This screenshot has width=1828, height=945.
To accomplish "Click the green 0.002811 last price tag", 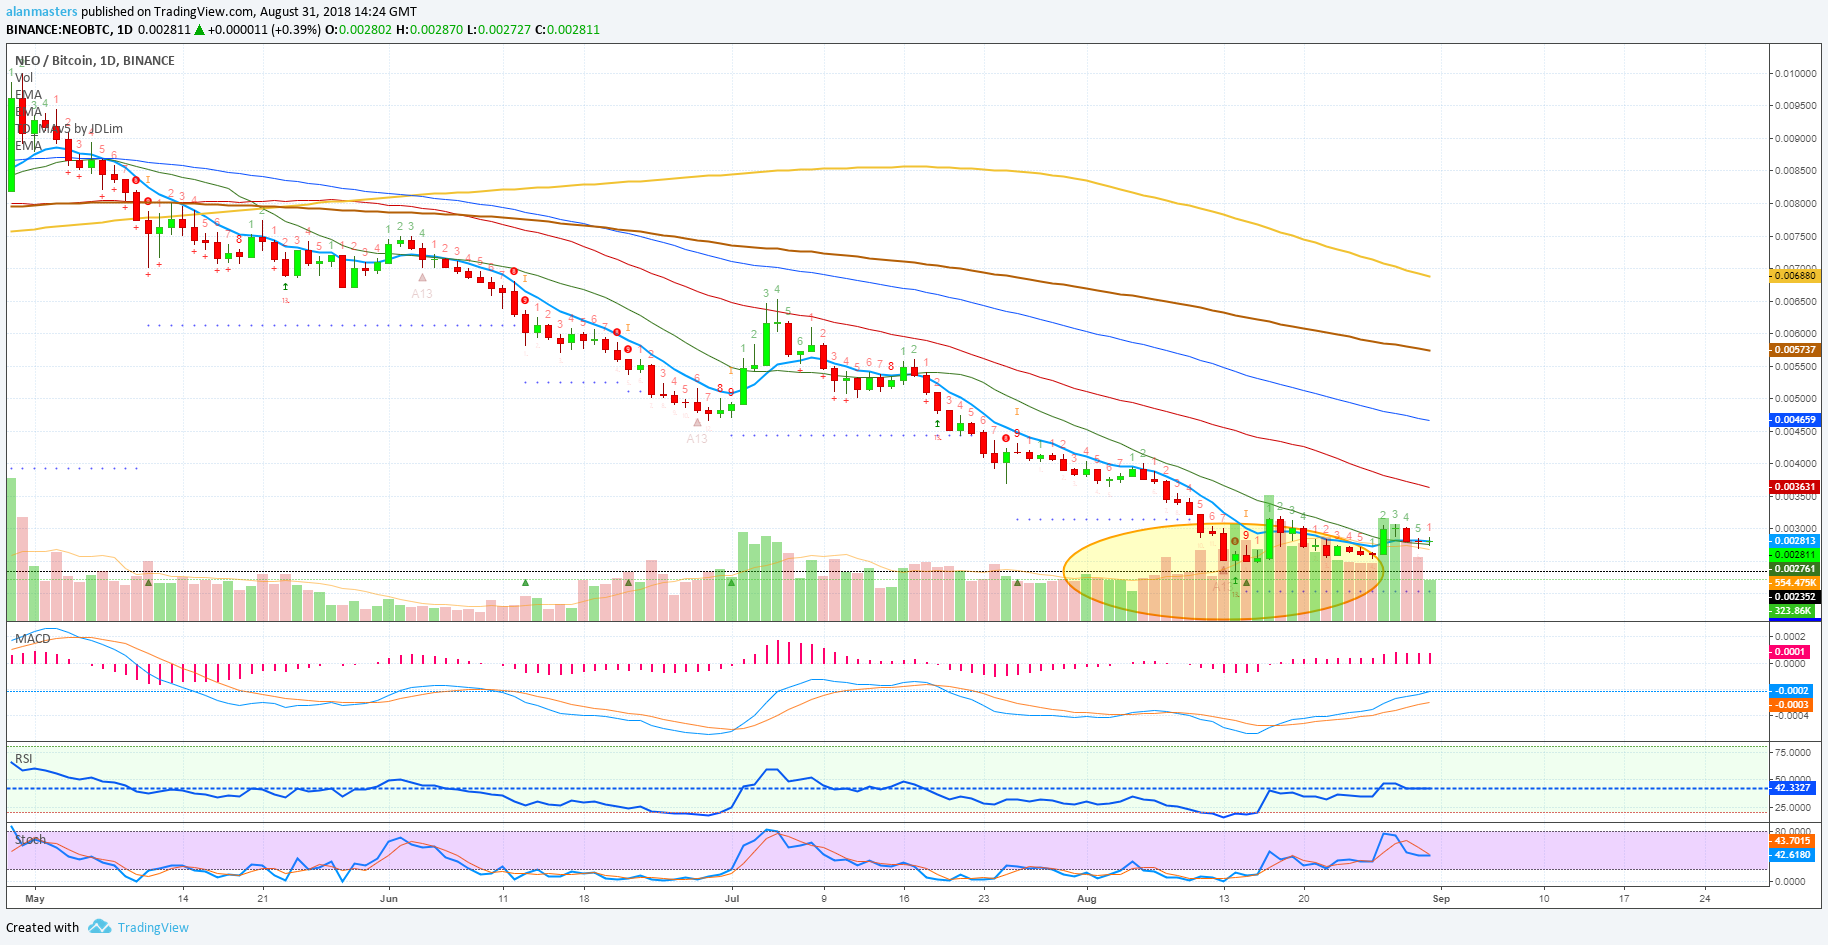I will click(x=1795, y=554).
